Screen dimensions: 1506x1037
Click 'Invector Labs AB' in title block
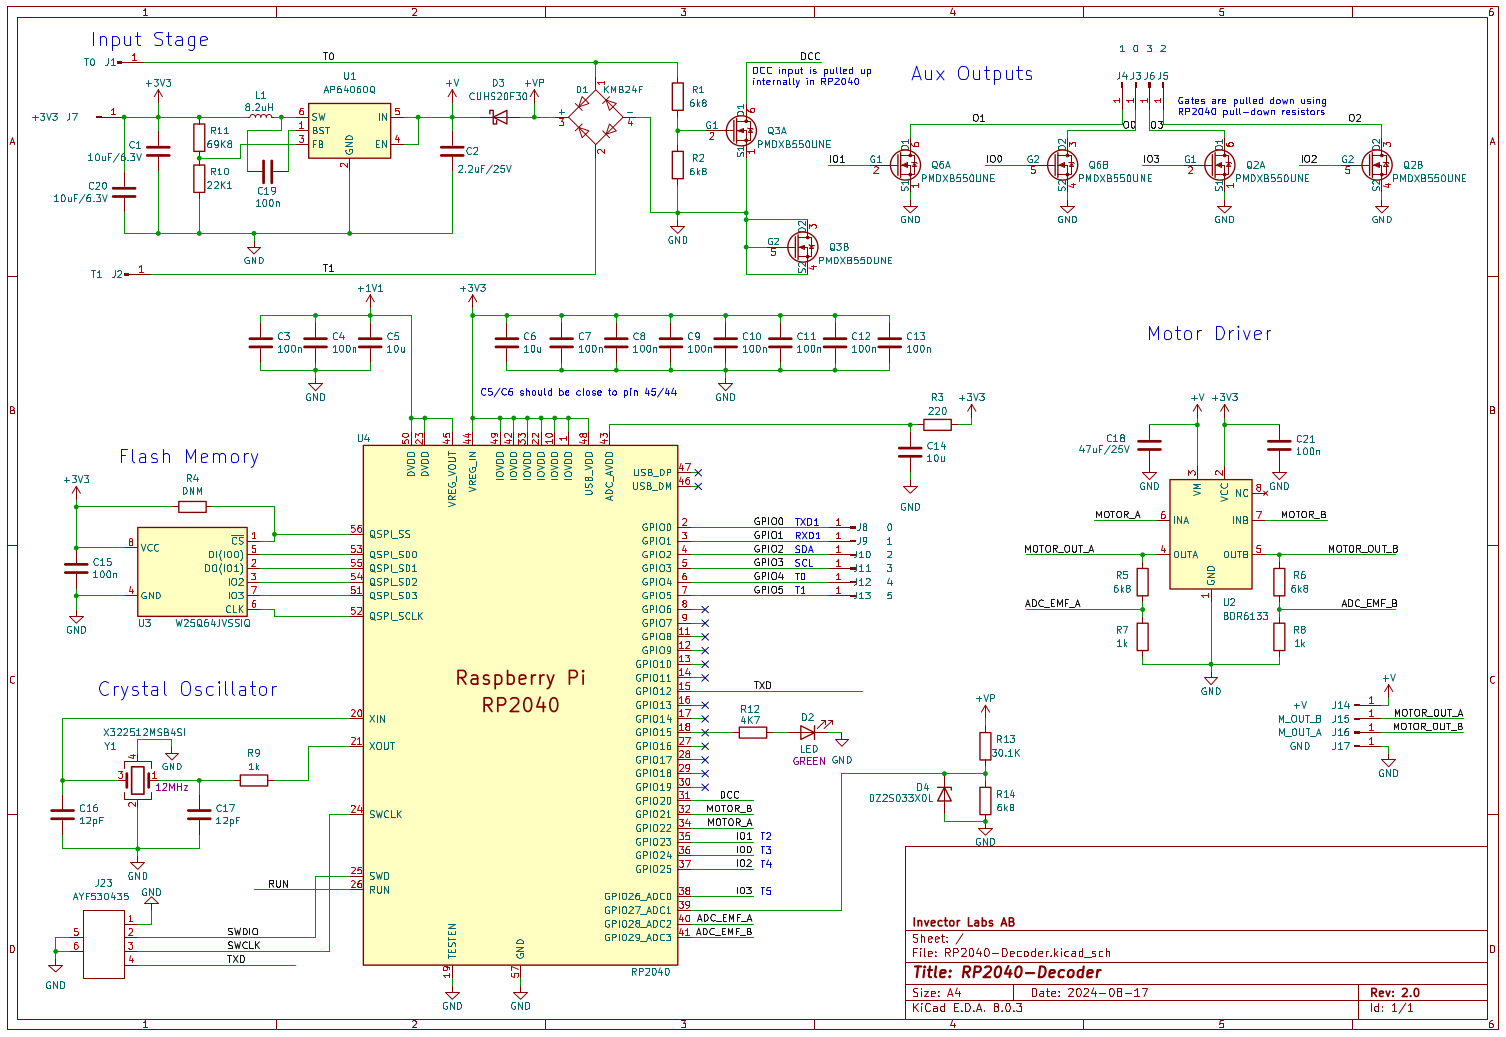coord(963,923)
